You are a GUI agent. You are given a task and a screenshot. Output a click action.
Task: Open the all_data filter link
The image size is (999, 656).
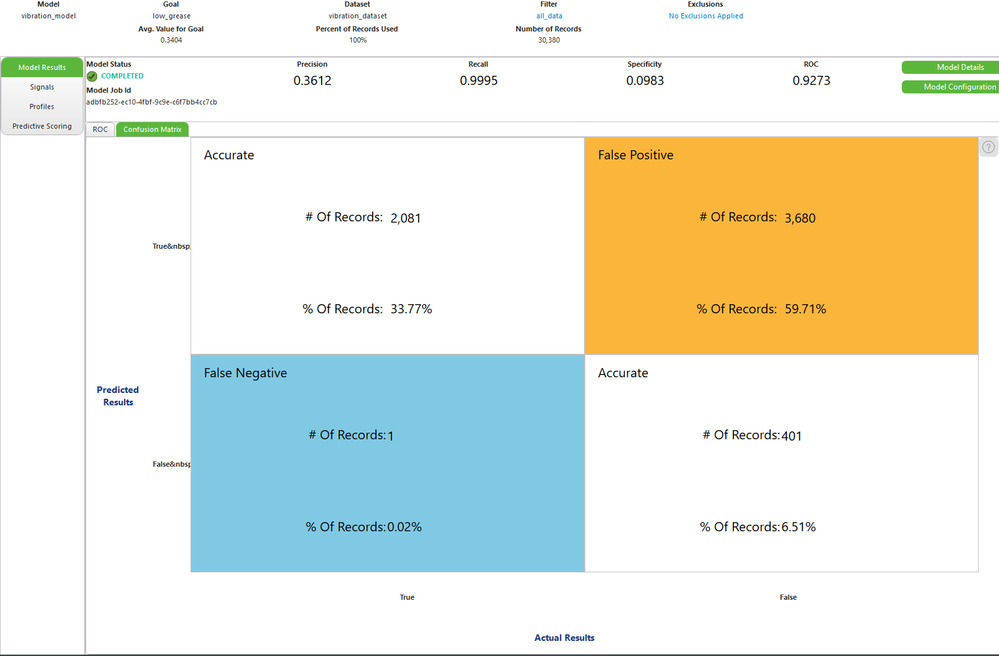point(549,16)
